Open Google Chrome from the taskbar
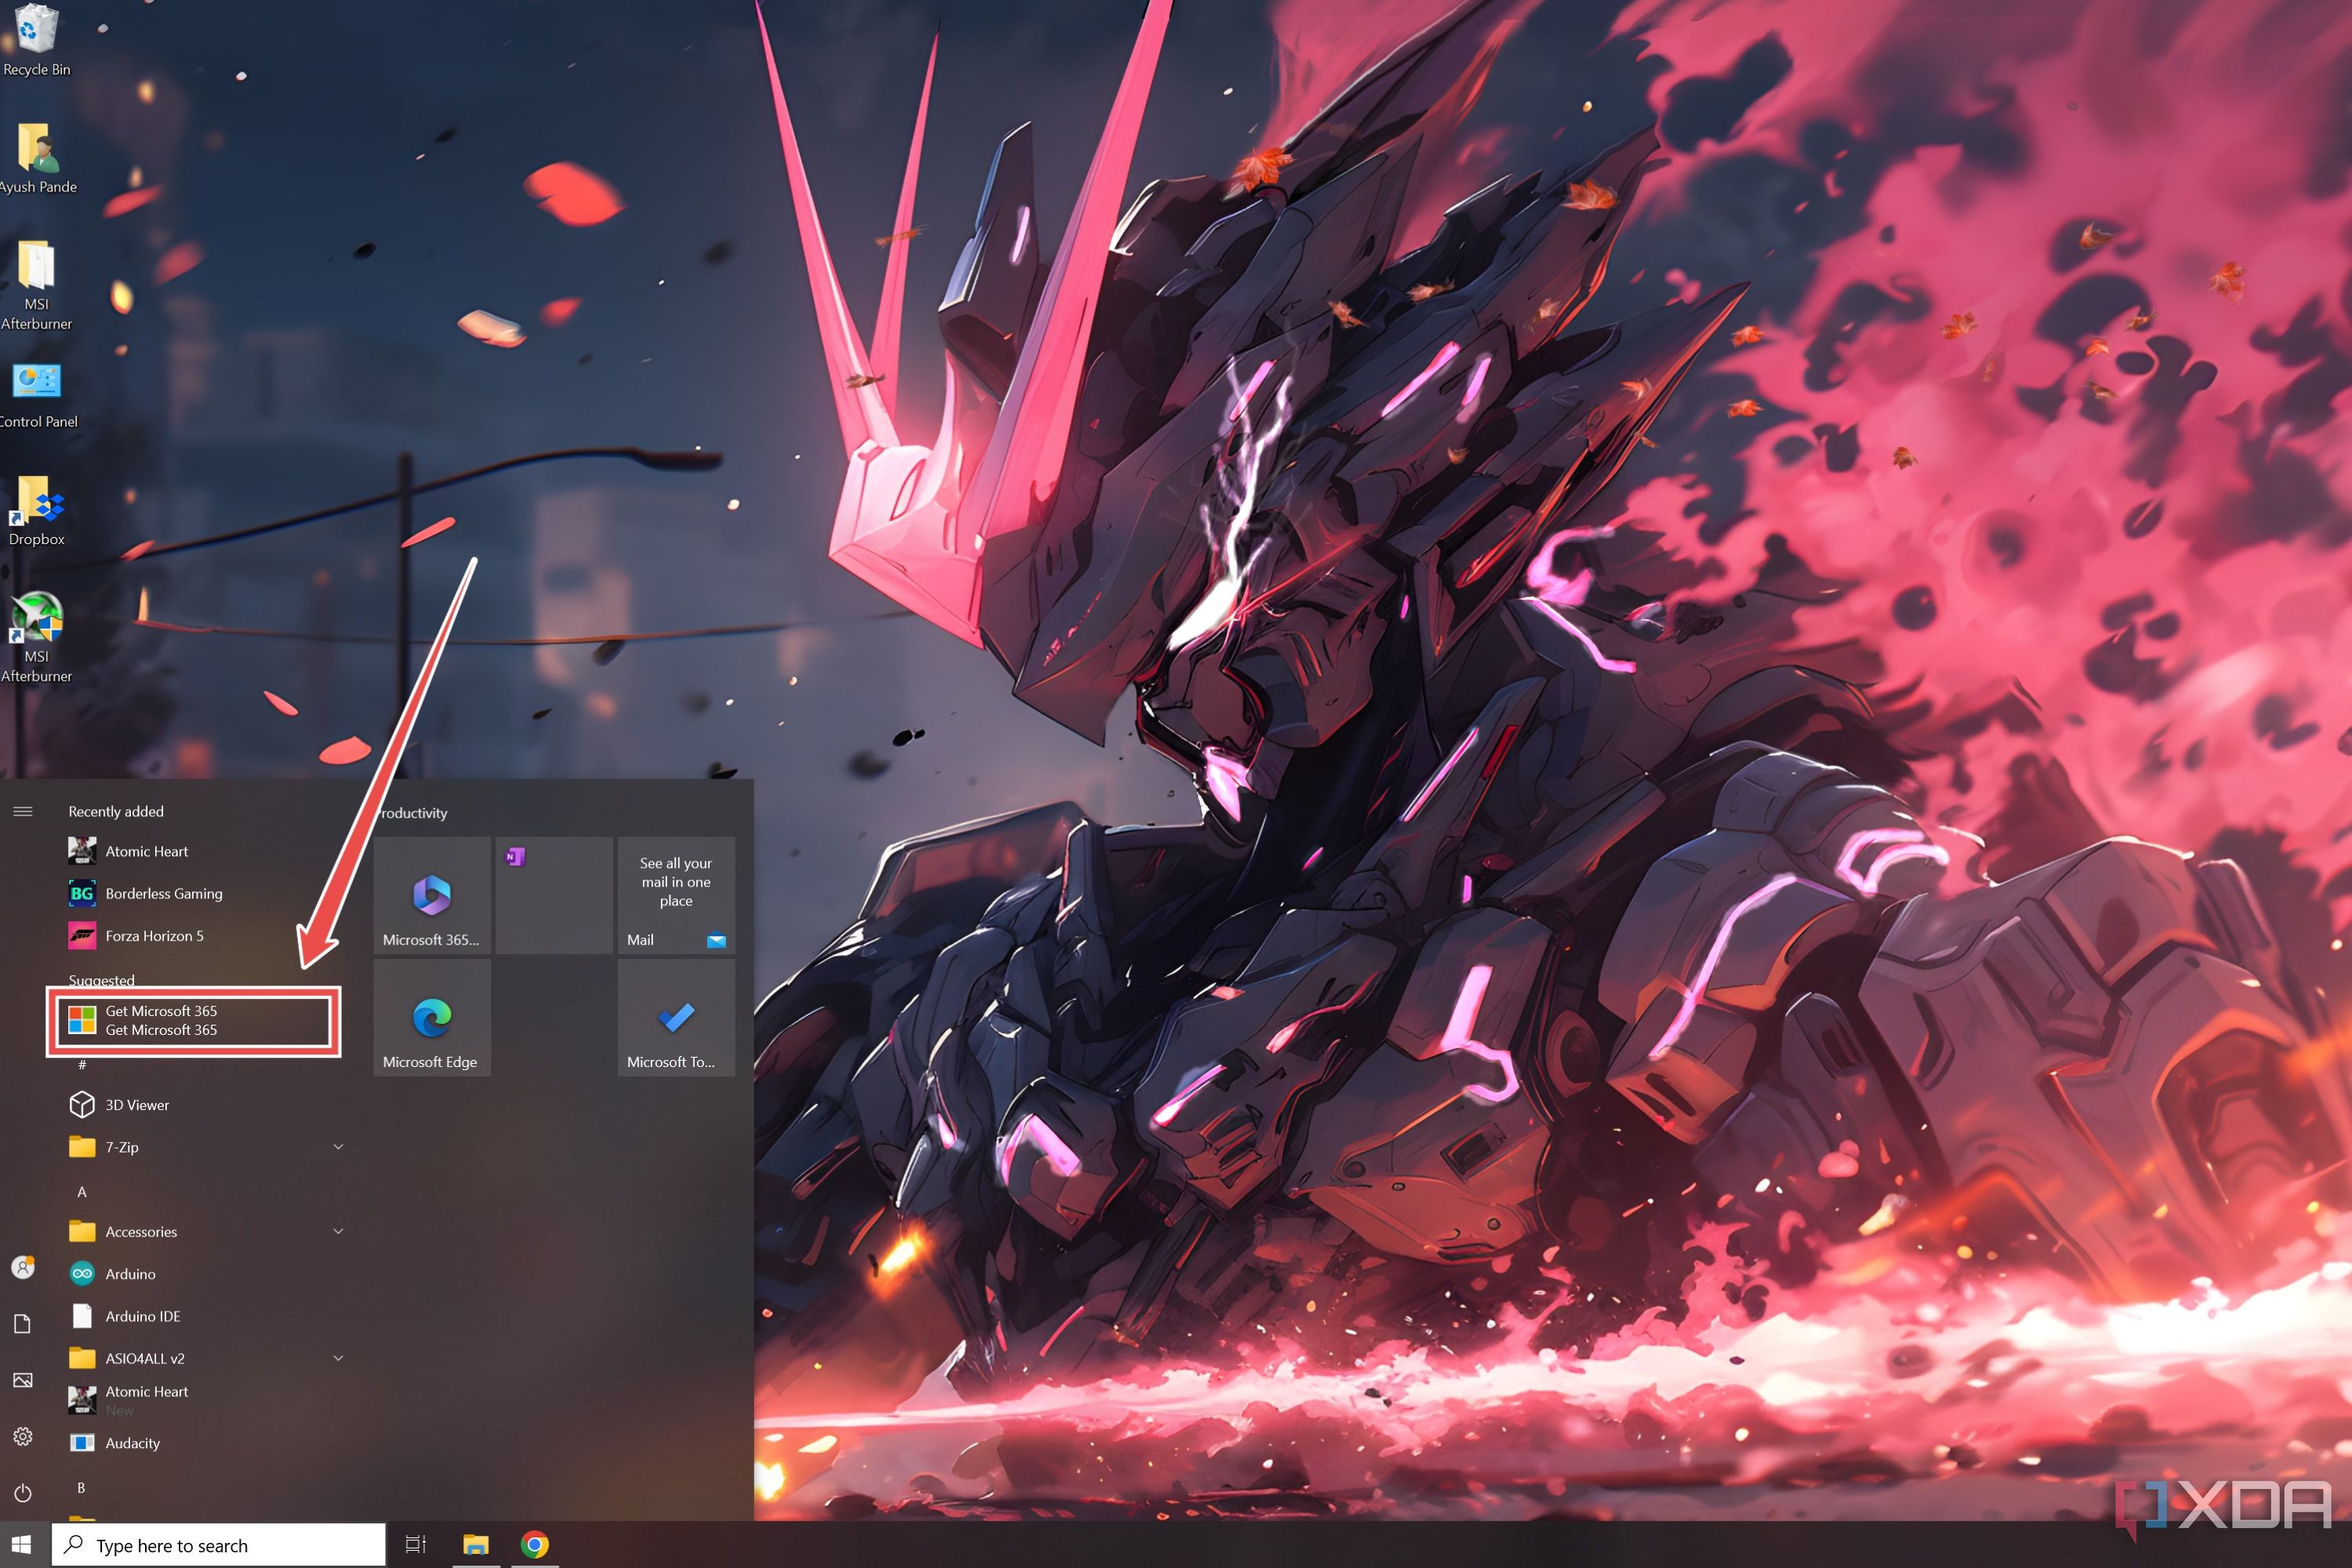This screenshot has height=1568, width=2352. pos(535,1545)
